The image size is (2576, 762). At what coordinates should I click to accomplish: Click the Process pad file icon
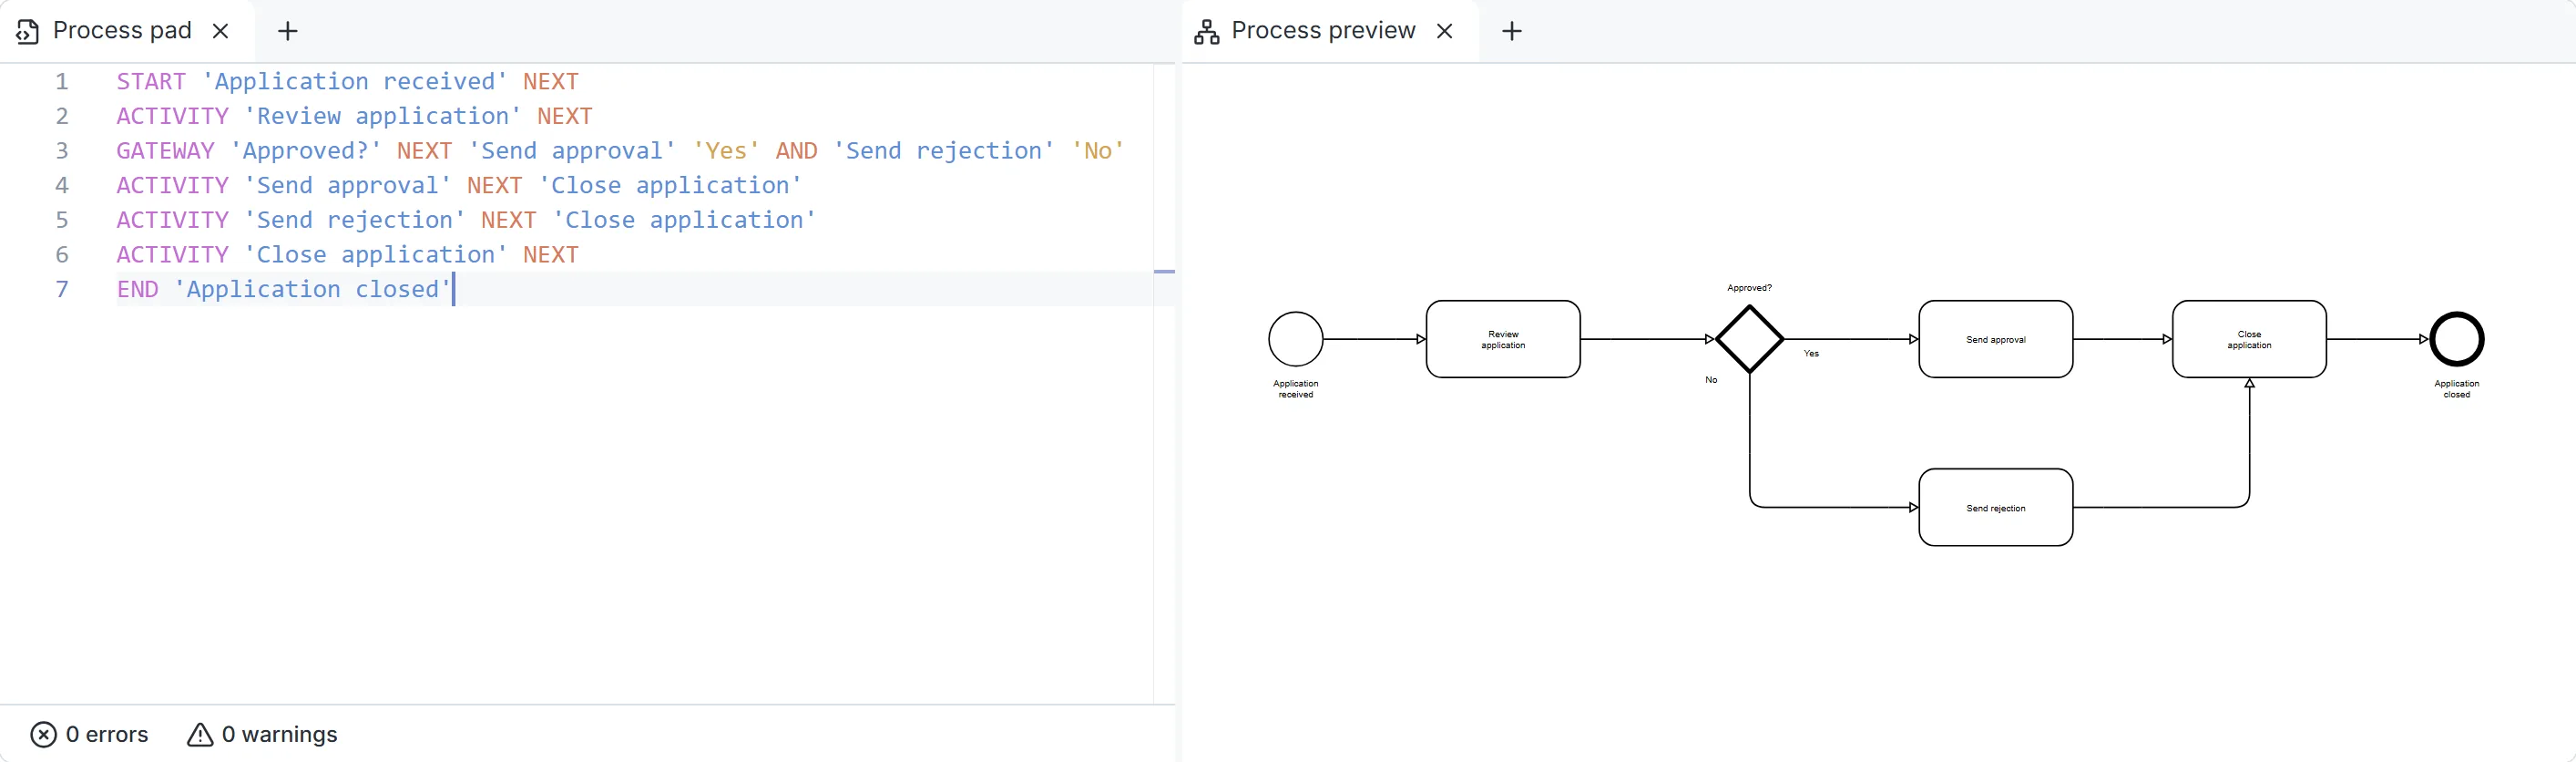coord(28,32)
